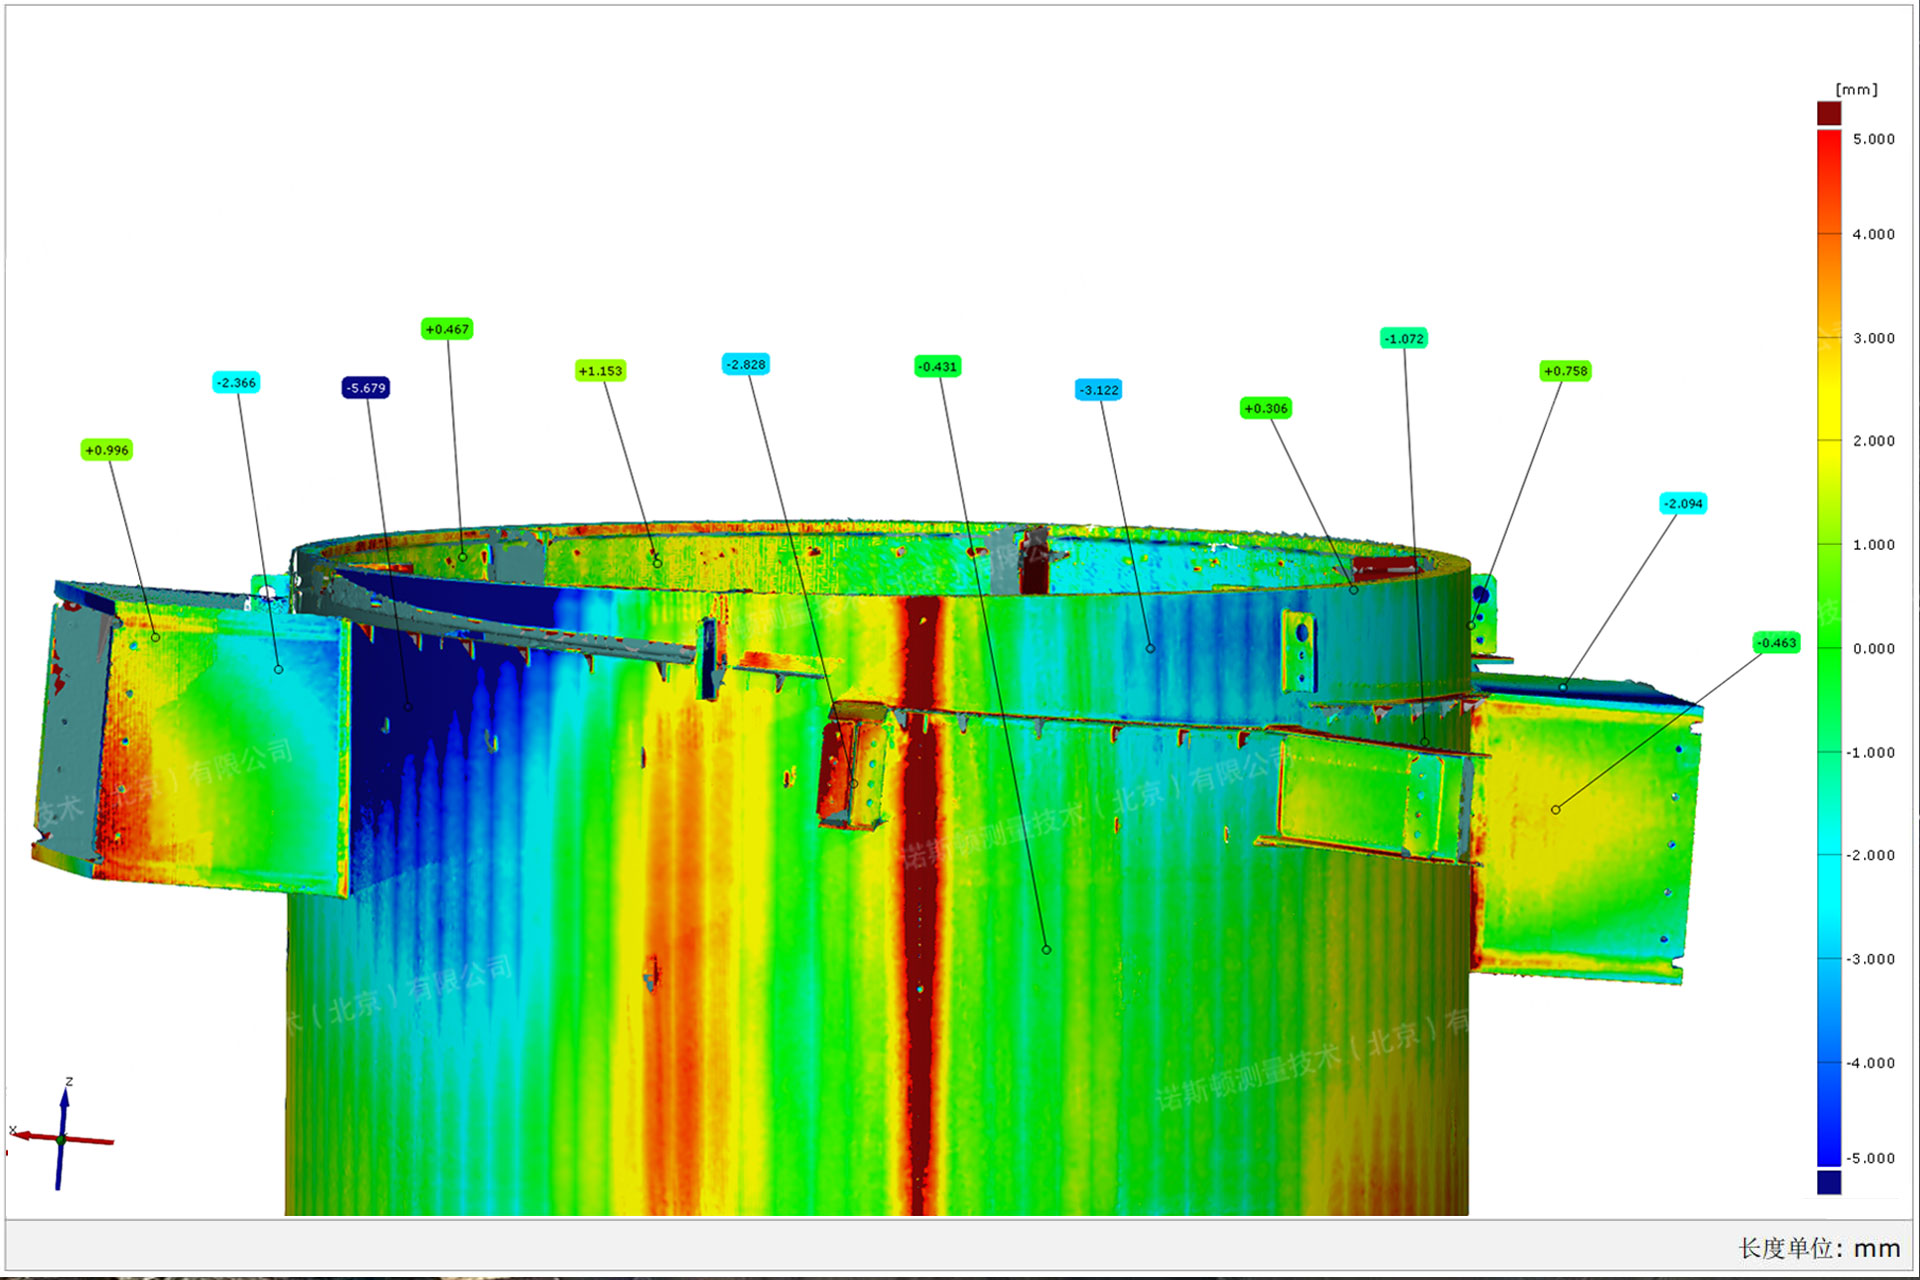Viewport: 1920px width, 1280px height.
Task: Select the +0.996 deviation label
Action: point(107,450)
